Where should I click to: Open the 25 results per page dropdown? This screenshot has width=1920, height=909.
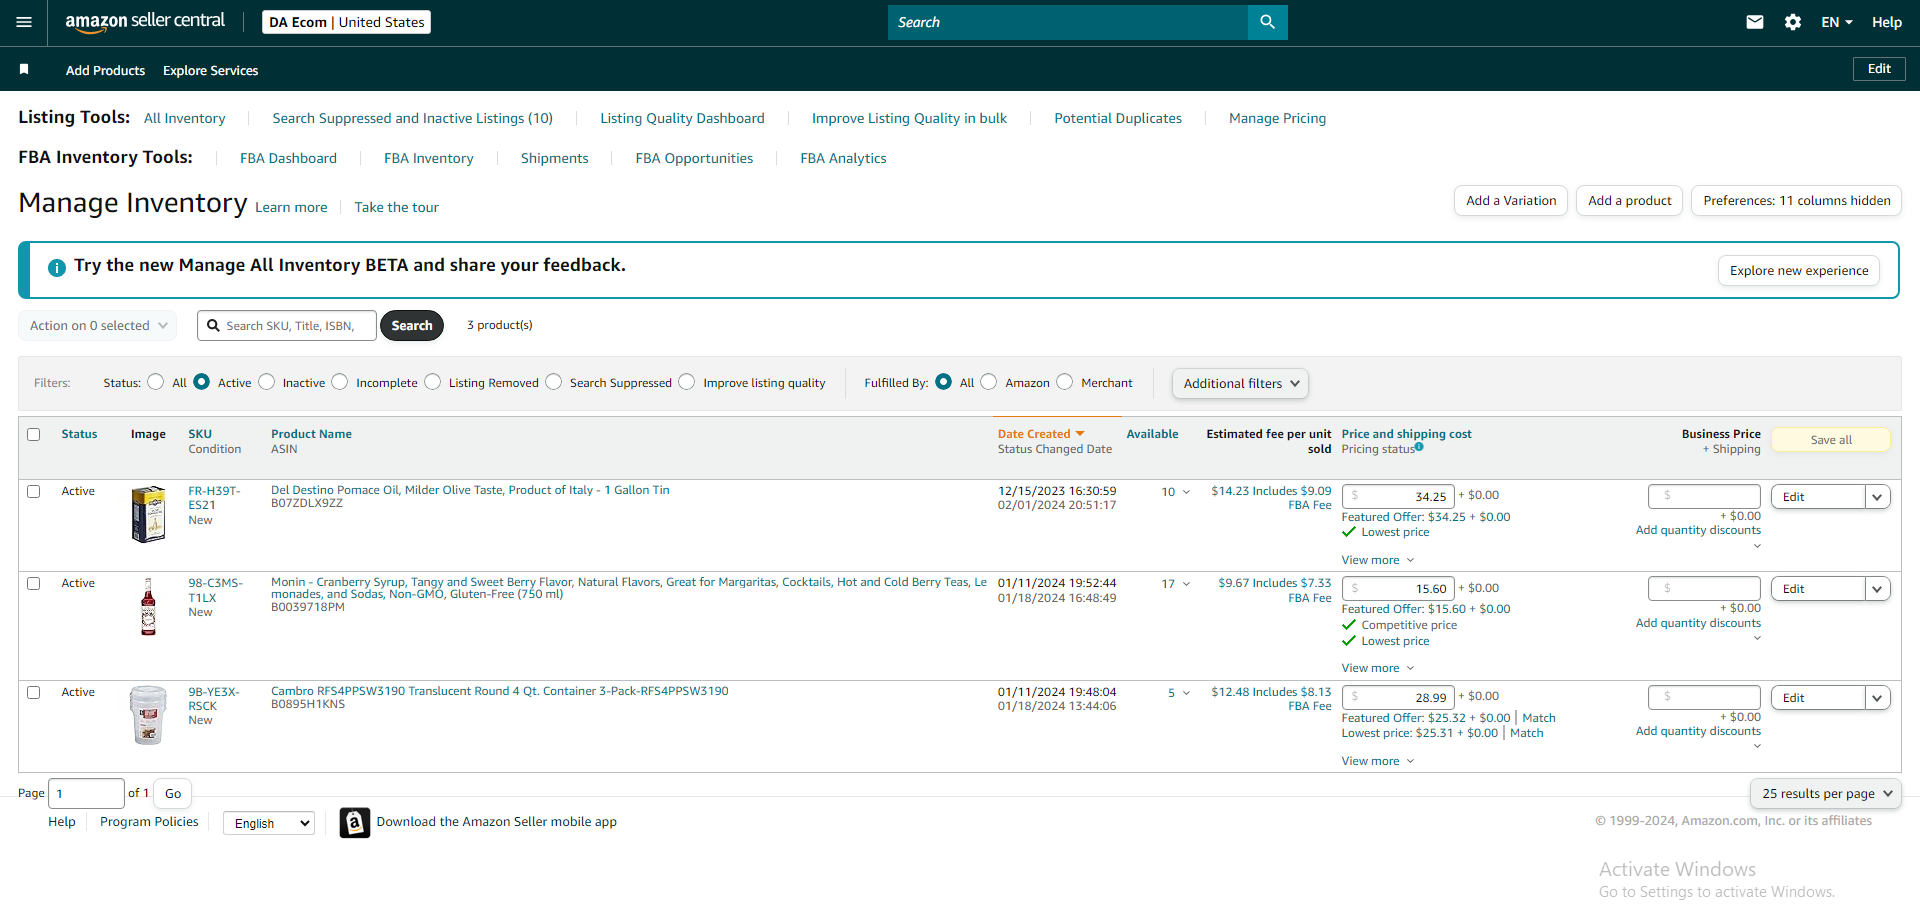point(1826,793)
